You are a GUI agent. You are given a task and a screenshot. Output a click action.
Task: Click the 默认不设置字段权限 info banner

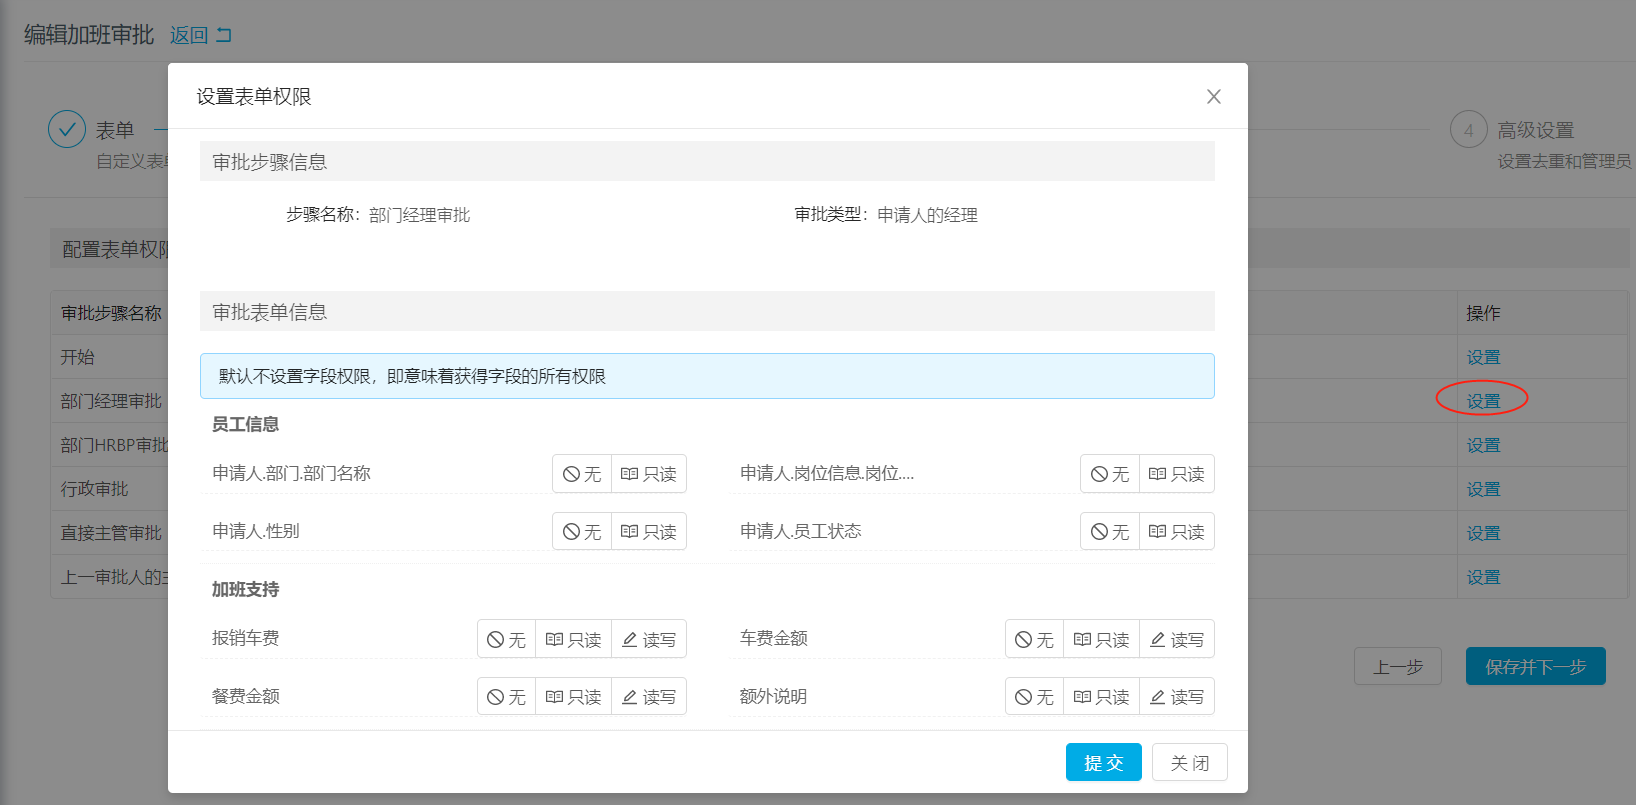pos(707,376)
